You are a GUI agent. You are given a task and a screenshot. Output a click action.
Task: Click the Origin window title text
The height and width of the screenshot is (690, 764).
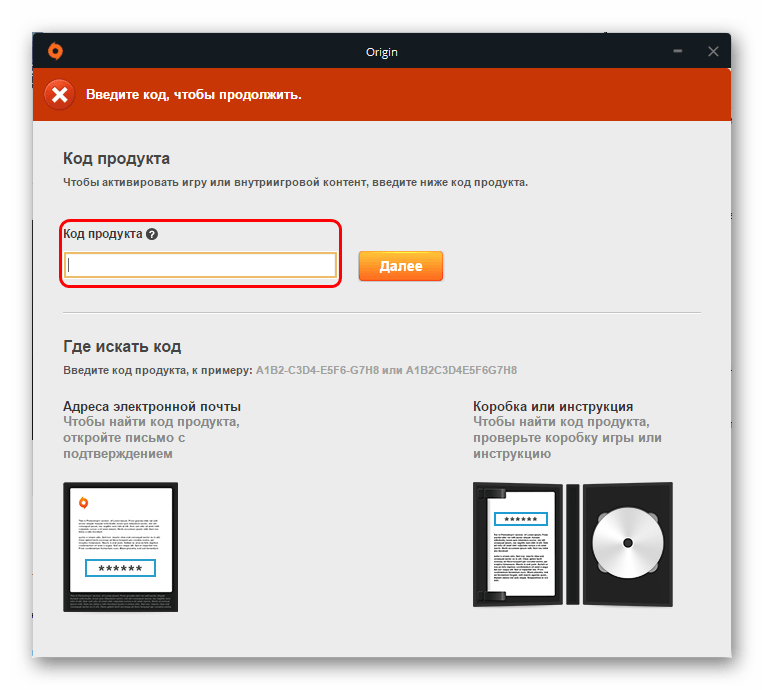click(x=382, y=52)
